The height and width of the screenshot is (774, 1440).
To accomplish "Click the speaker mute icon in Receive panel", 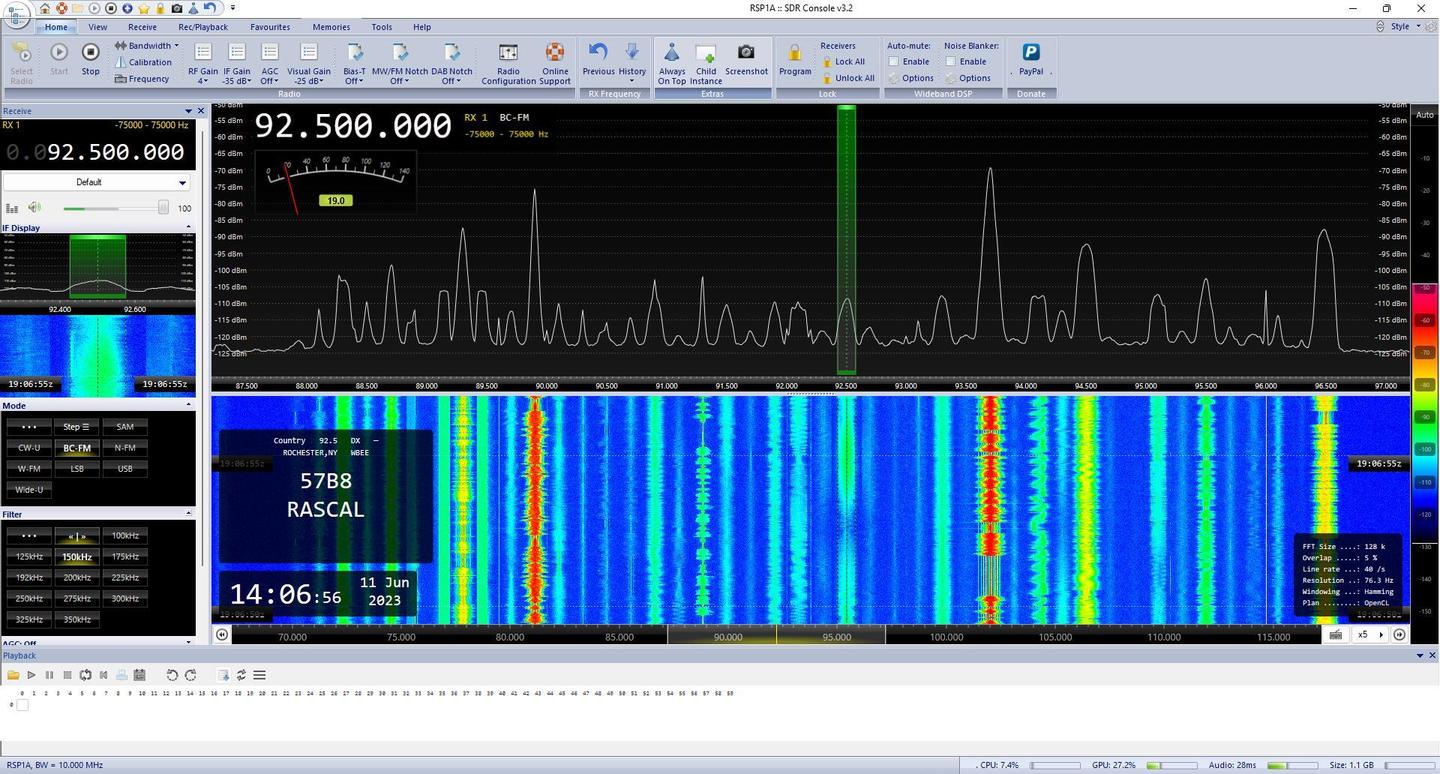I will point(35,207).
